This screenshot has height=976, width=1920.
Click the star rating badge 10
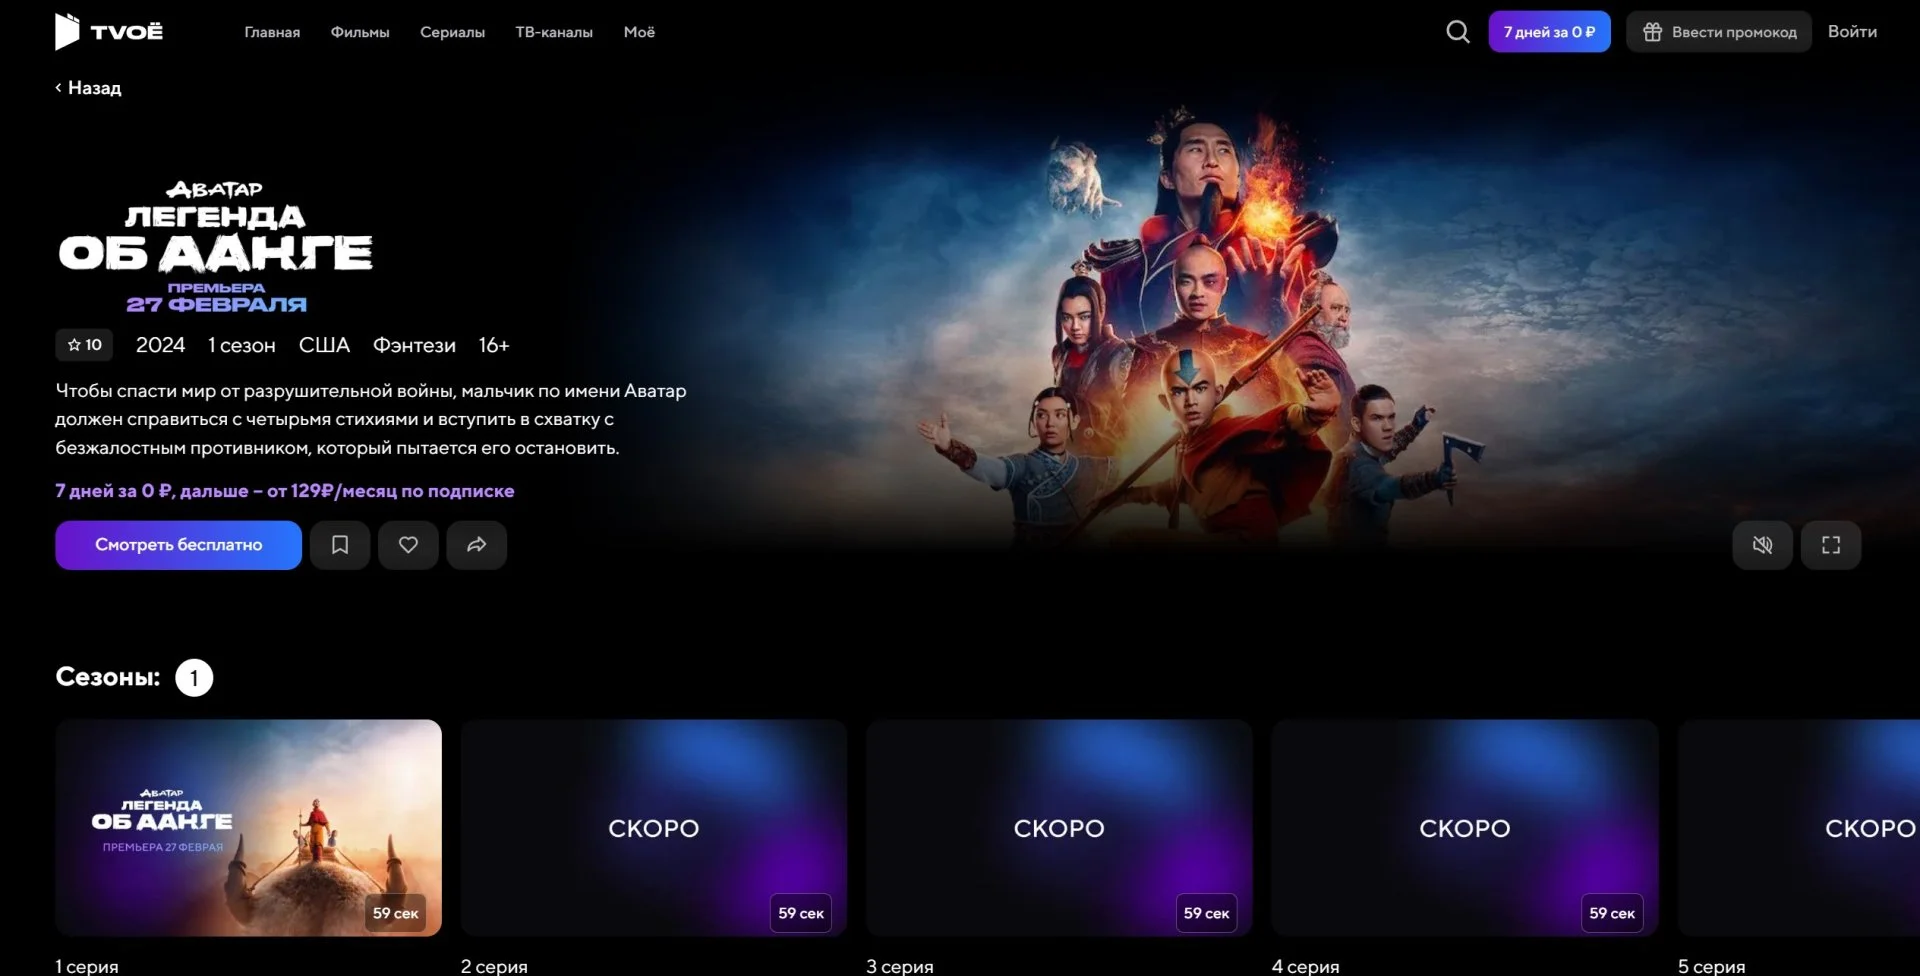click(x=84, y=345)
